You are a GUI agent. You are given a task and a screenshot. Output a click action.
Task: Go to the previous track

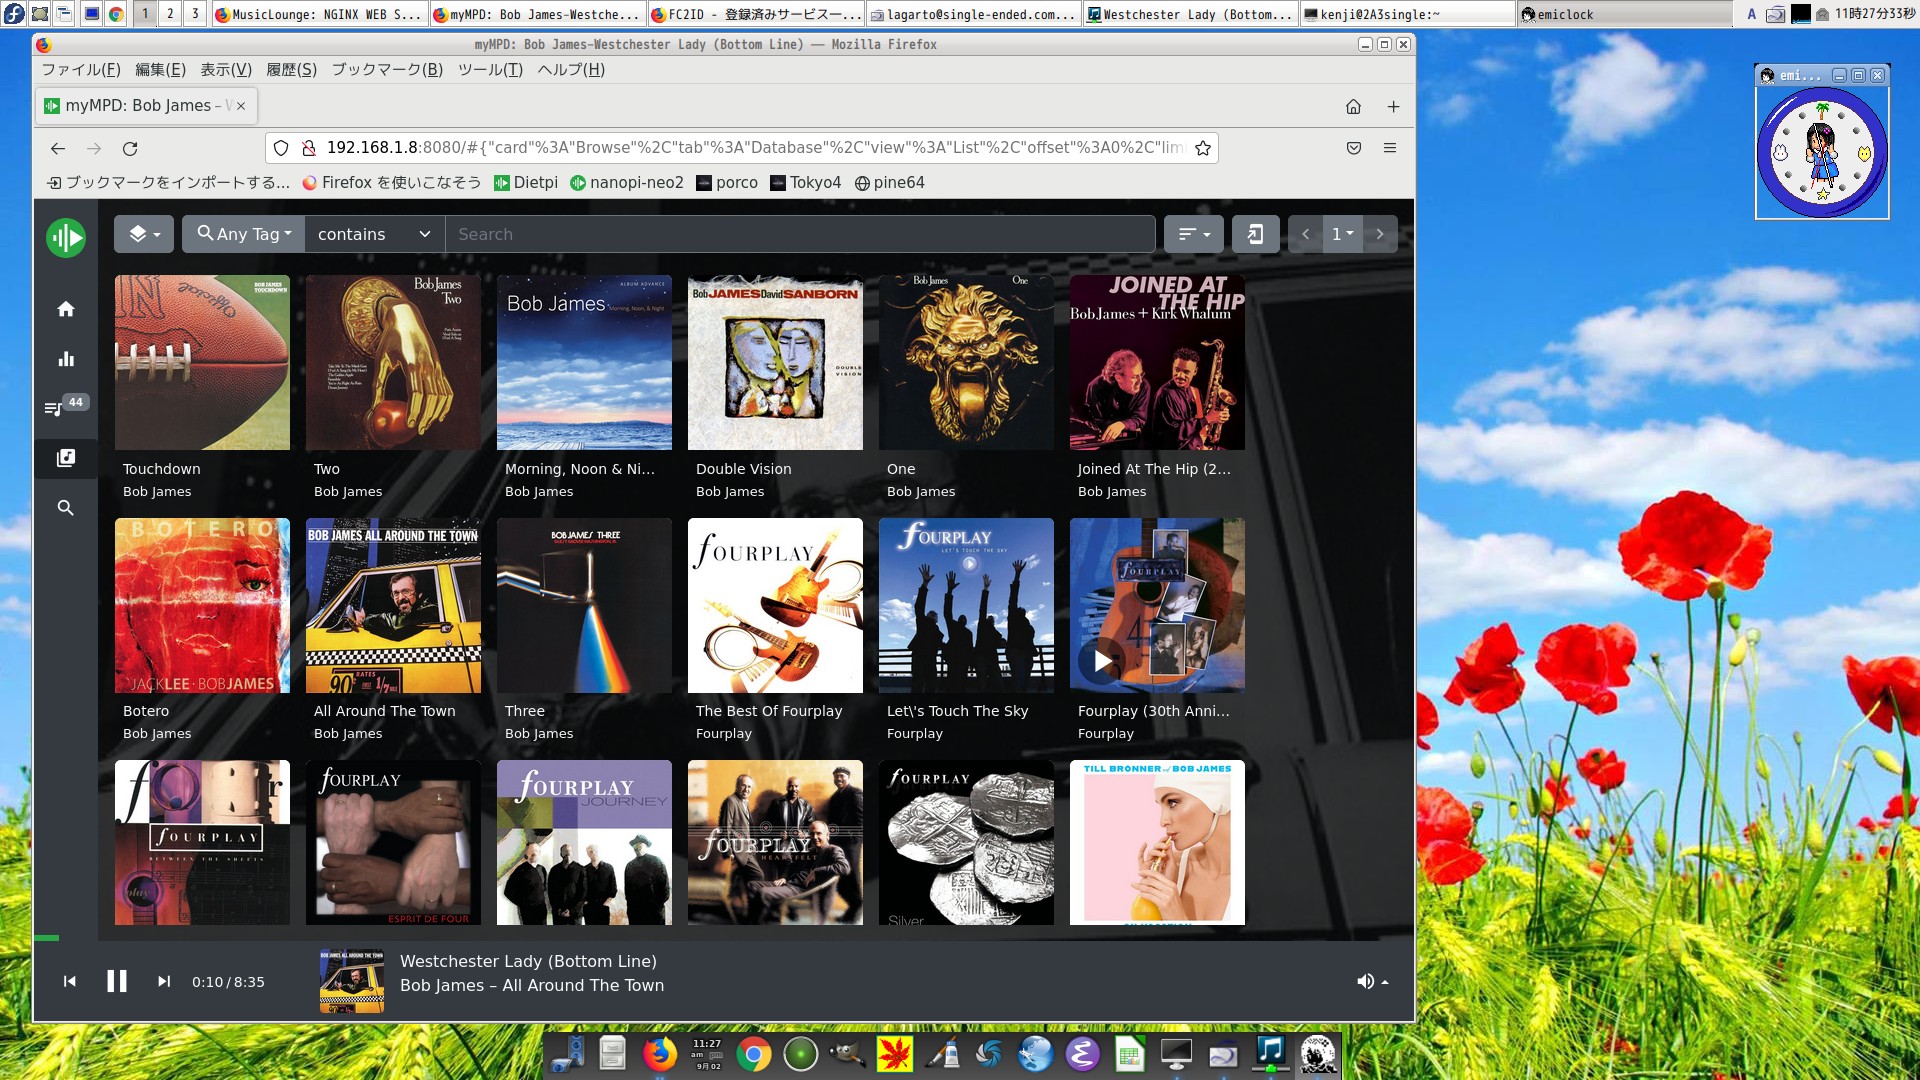point(70,981)
